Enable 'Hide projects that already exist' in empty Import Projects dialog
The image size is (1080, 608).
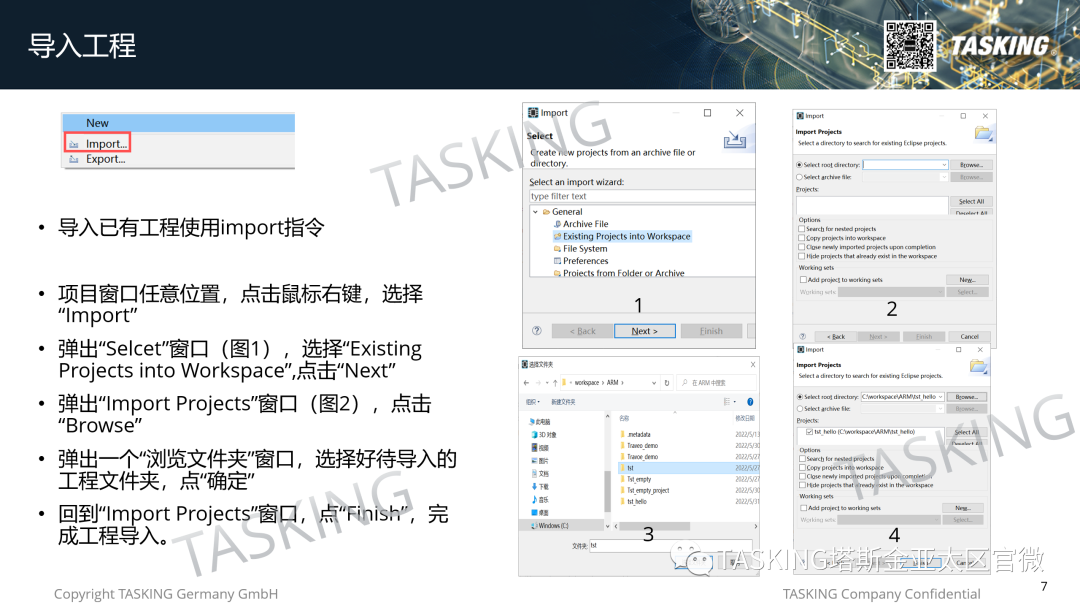point(802,255)
